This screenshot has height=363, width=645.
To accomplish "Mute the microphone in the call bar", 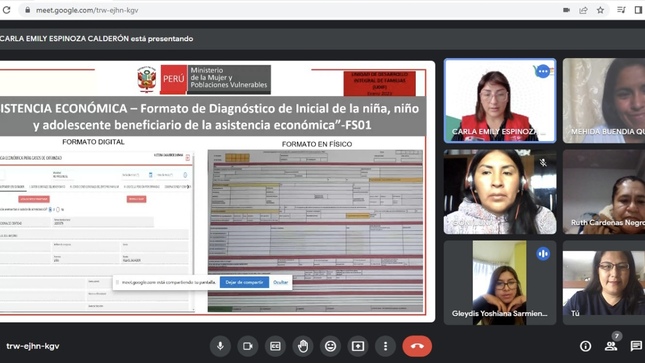I will point(220,346).
